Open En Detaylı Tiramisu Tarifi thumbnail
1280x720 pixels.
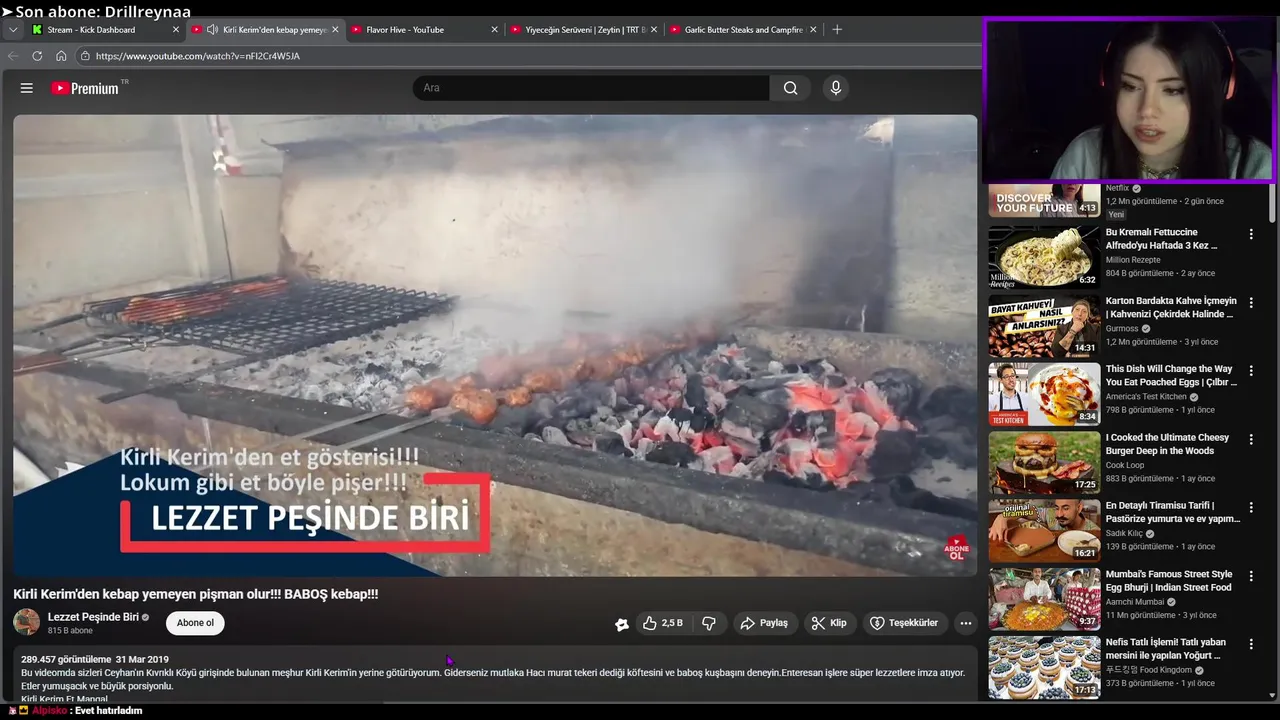1044,531
